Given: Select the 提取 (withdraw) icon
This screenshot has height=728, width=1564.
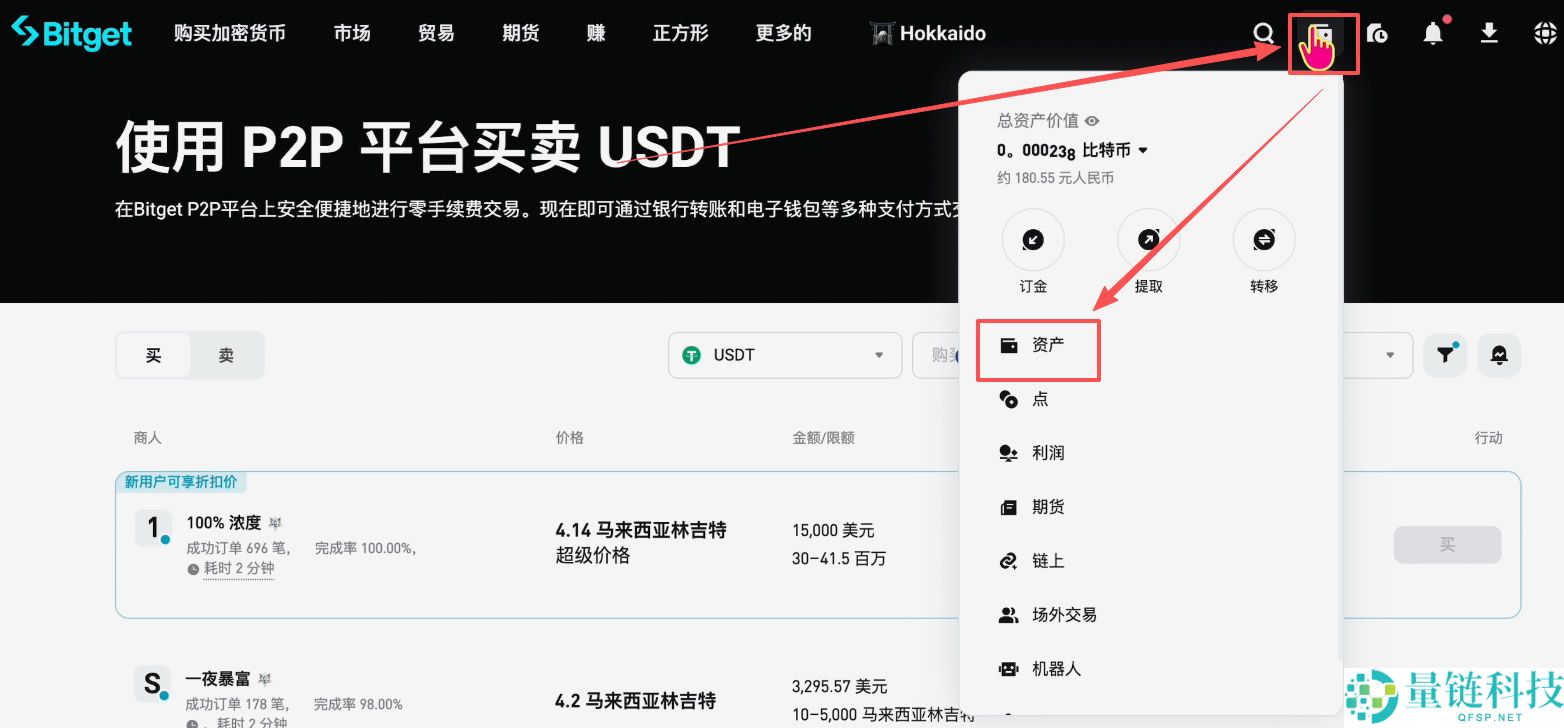Looking at the screenshot, I should (x=1148, y=240).
